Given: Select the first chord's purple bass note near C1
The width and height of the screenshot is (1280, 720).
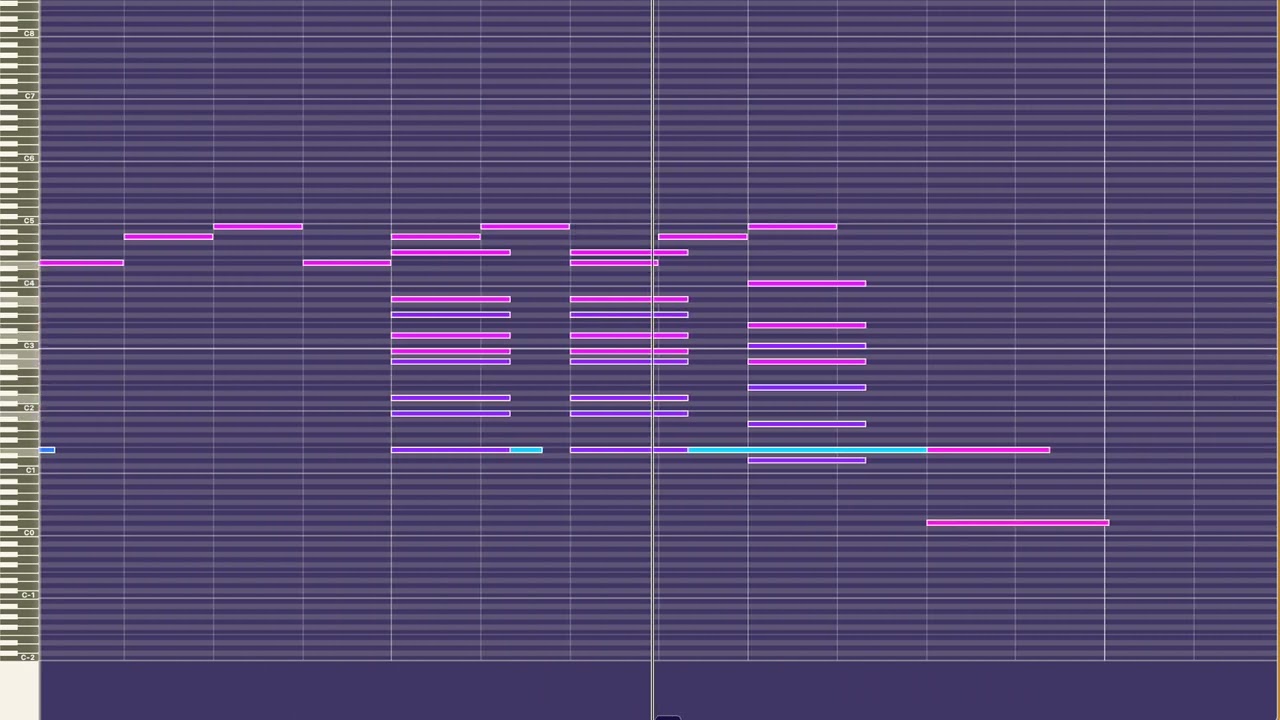Looking at the screenshot, I should pos(450,450).
